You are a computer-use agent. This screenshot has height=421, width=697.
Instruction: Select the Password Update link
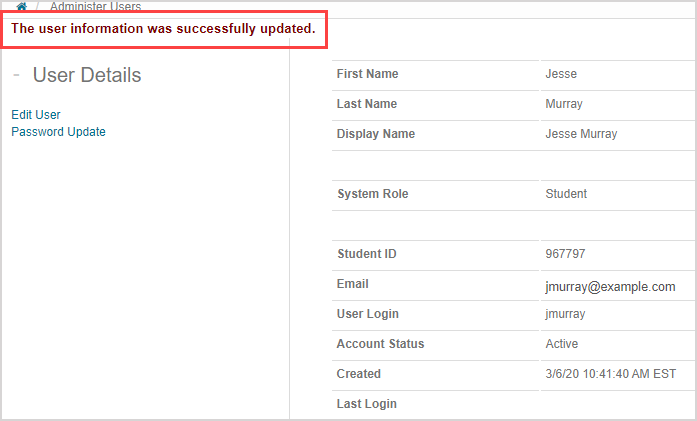pyautogui.click(x=58, y=132)
